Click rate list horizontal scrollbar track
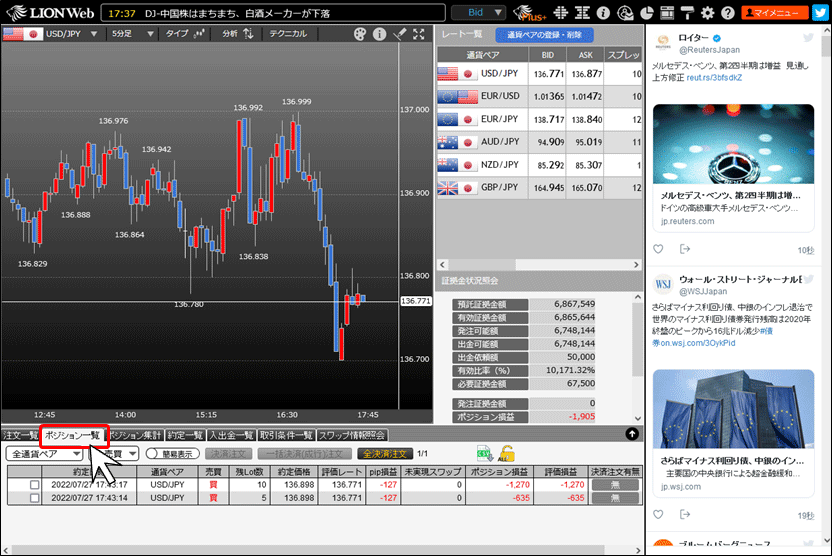The height and width of the screenshot is (556, 832). point(539,264)
